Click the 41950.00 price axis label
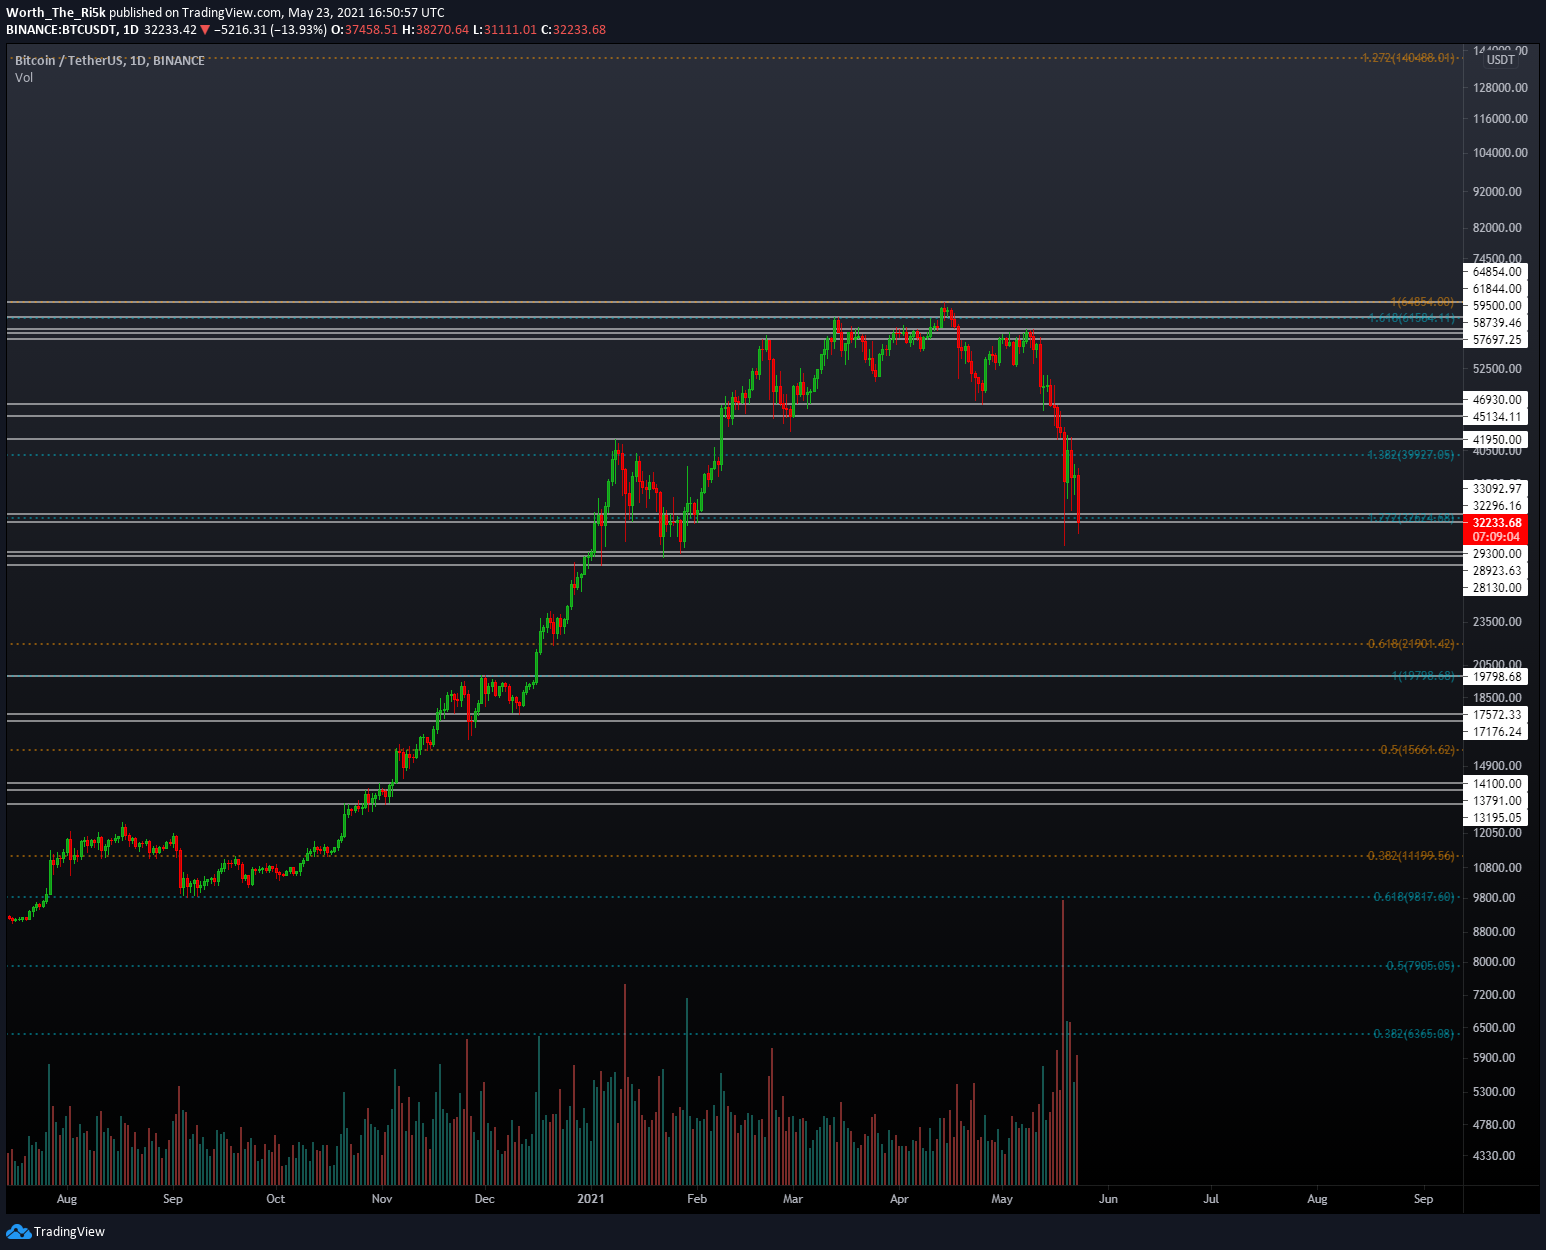Viewport: 1546px width, 1250px height. pos(1497,440)
